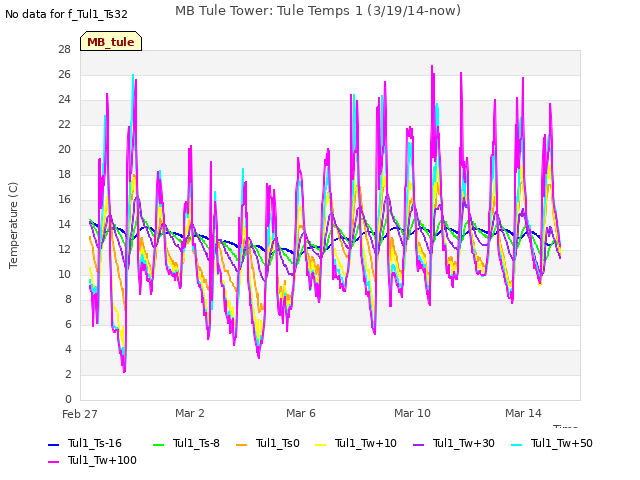Image resolution: width=640 pixels, height=480 pixels.
Task: Select the Tul1_Ts-16 legend label
Action: pyautogui.click(x=95, y=444)
